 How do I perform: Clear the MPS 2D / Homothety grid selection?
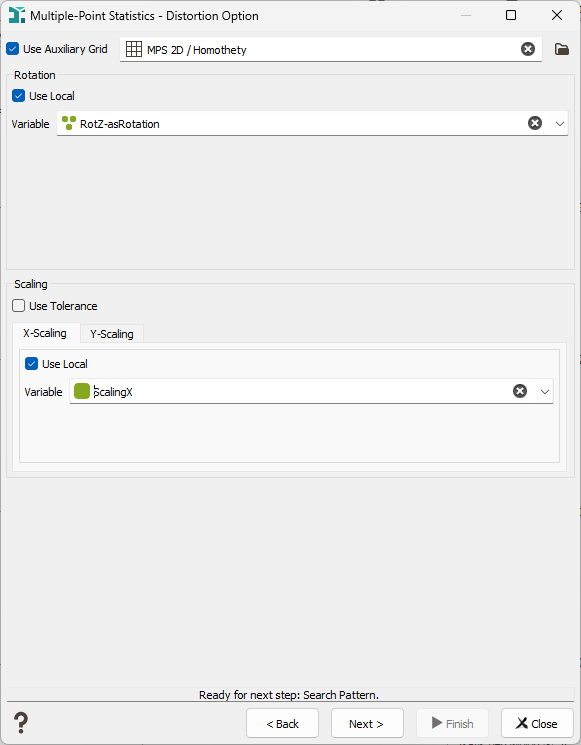[528, 49]
